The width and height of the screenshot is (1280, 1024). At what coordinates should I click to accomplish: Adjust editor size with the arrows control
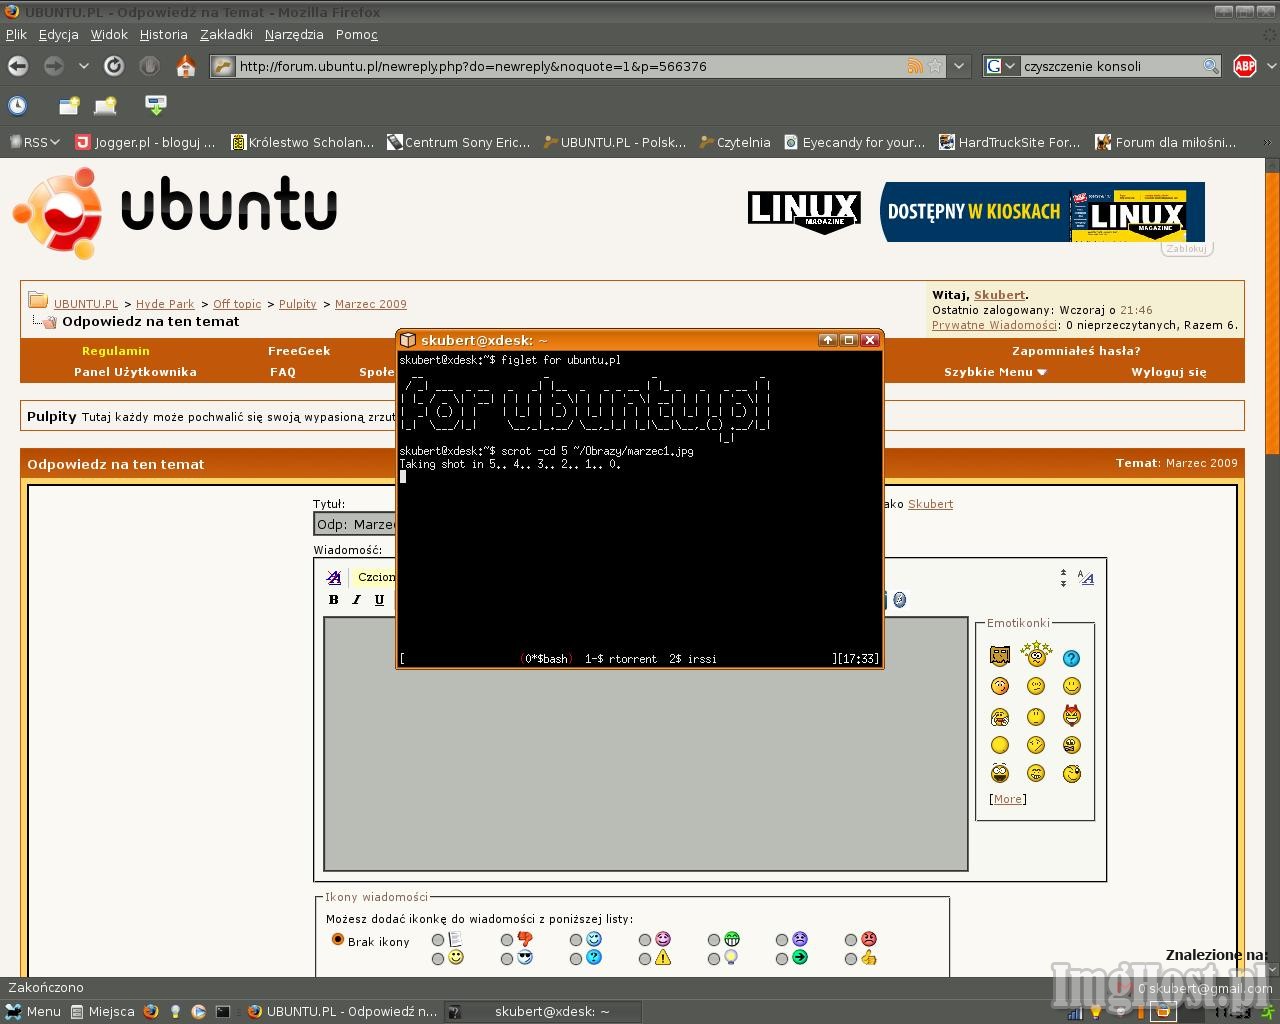(x=1063, y=578)
